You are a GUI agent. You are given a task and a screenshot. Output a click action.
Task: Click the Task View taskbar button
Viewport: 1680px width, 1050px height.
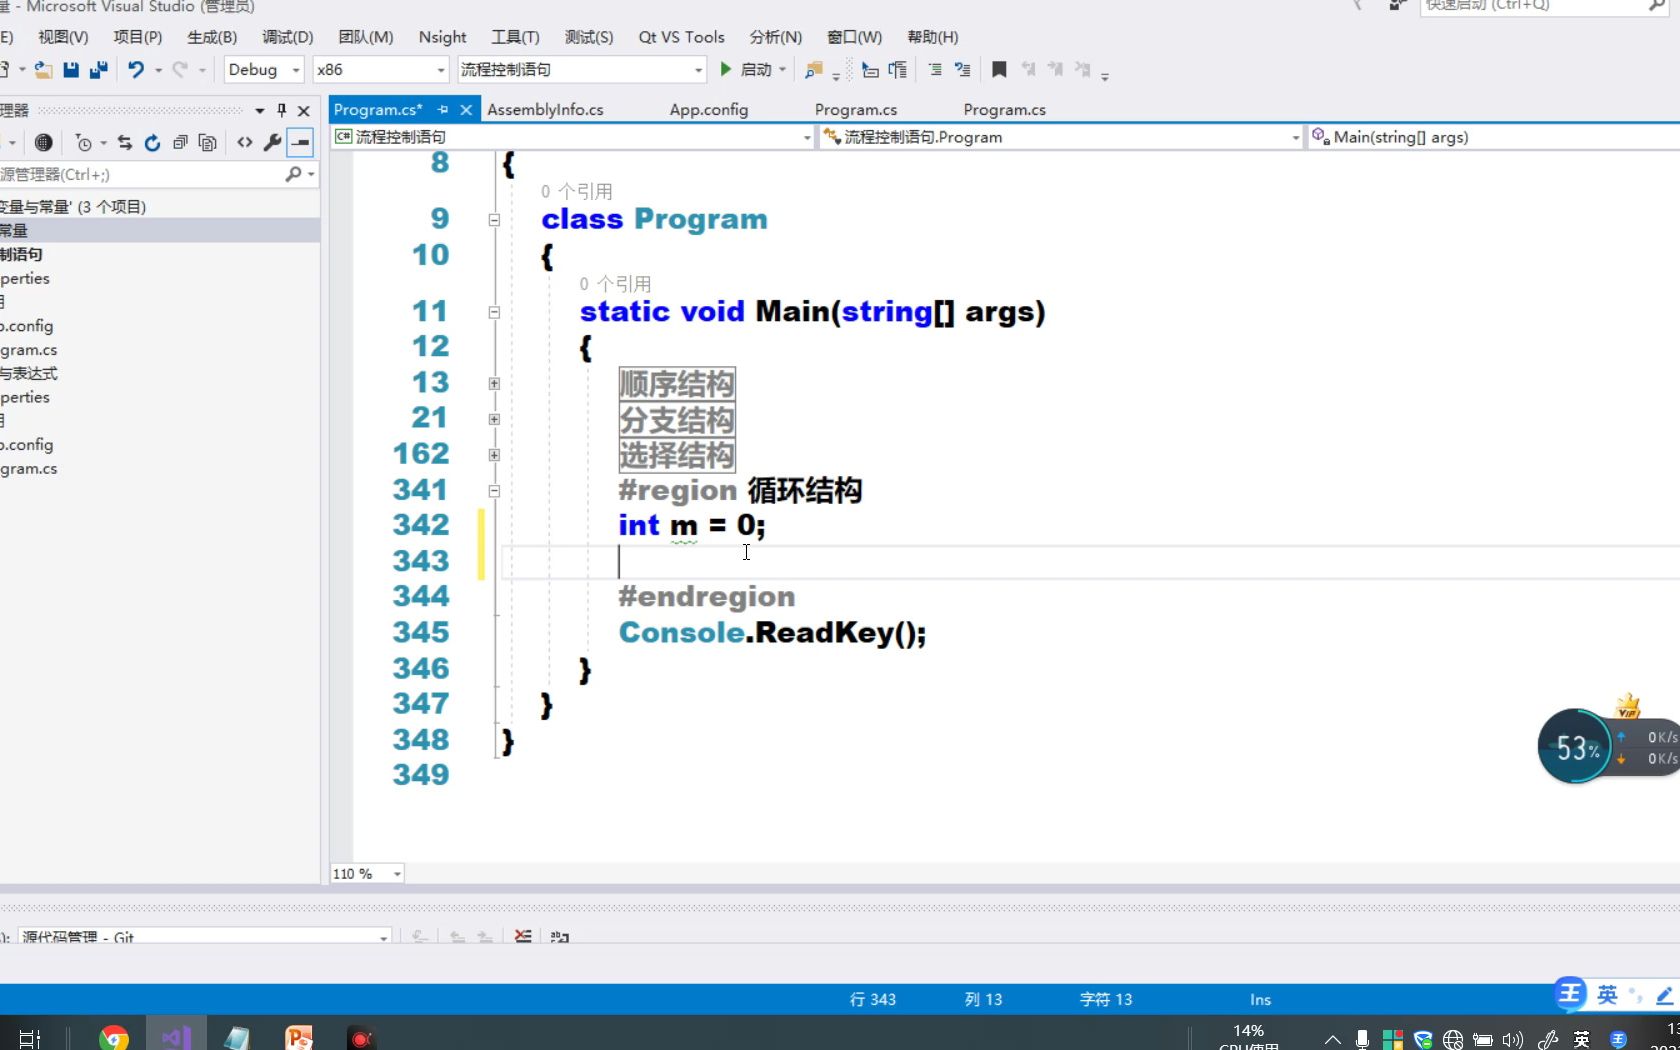[29, 1038]
